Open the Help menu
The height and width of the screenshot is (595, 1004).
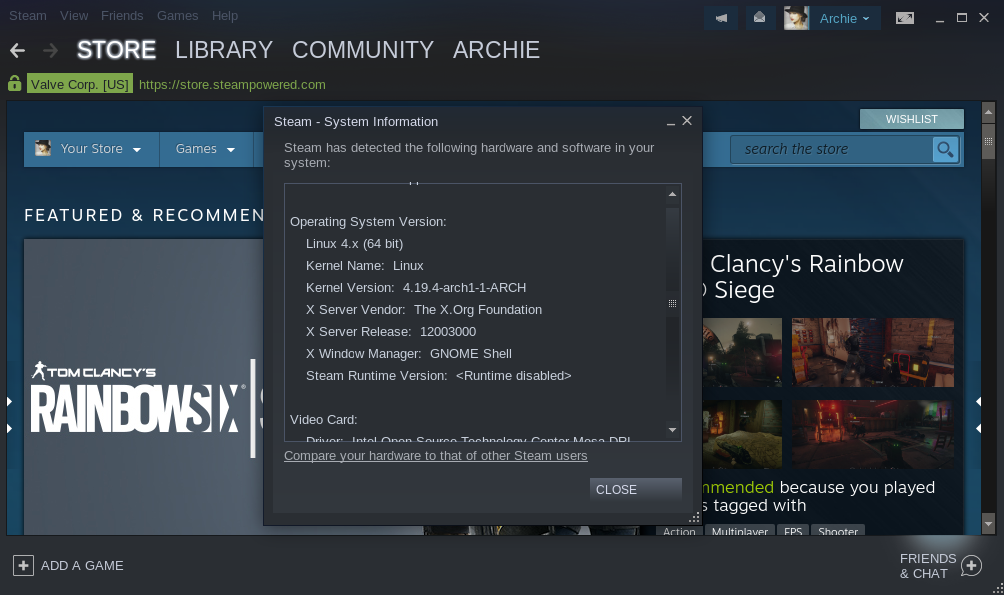[225, 15]
